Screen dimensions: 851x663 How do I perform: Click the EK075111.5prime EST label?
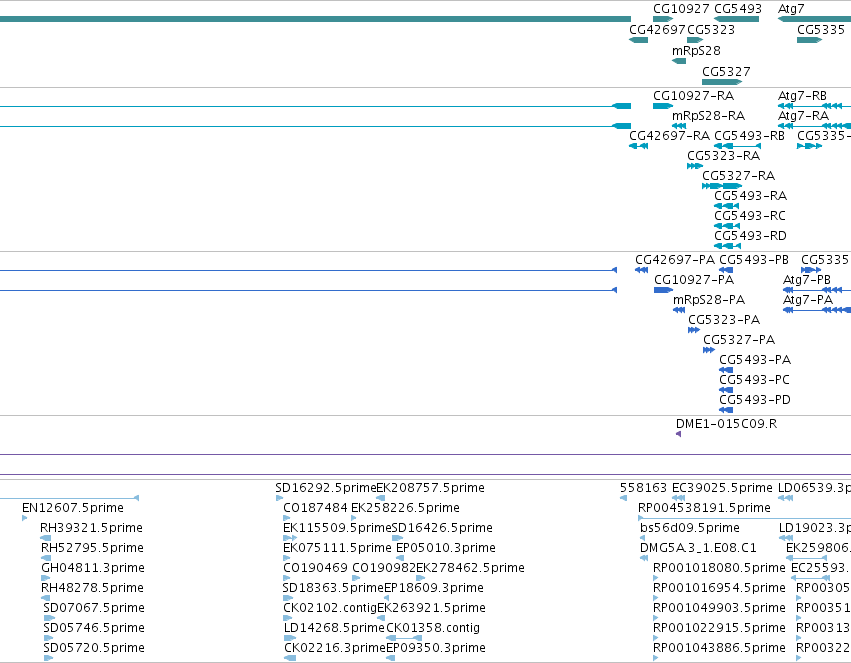[x=337, y=549]
